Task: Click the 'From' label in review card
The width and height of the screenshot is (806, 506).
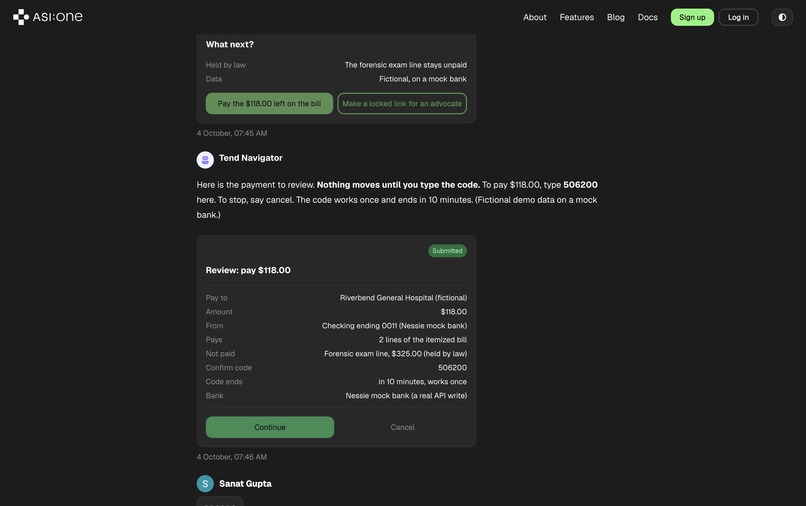Action: pos(214,326)
